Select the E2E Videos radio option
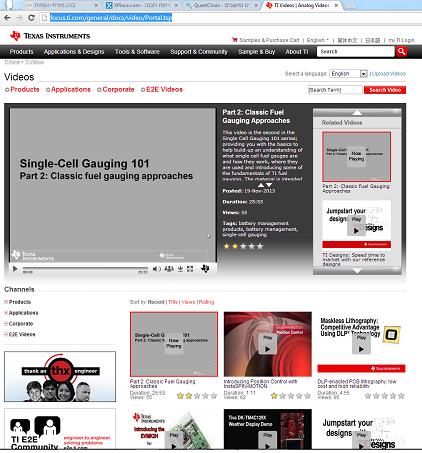 tap(143, 90)
